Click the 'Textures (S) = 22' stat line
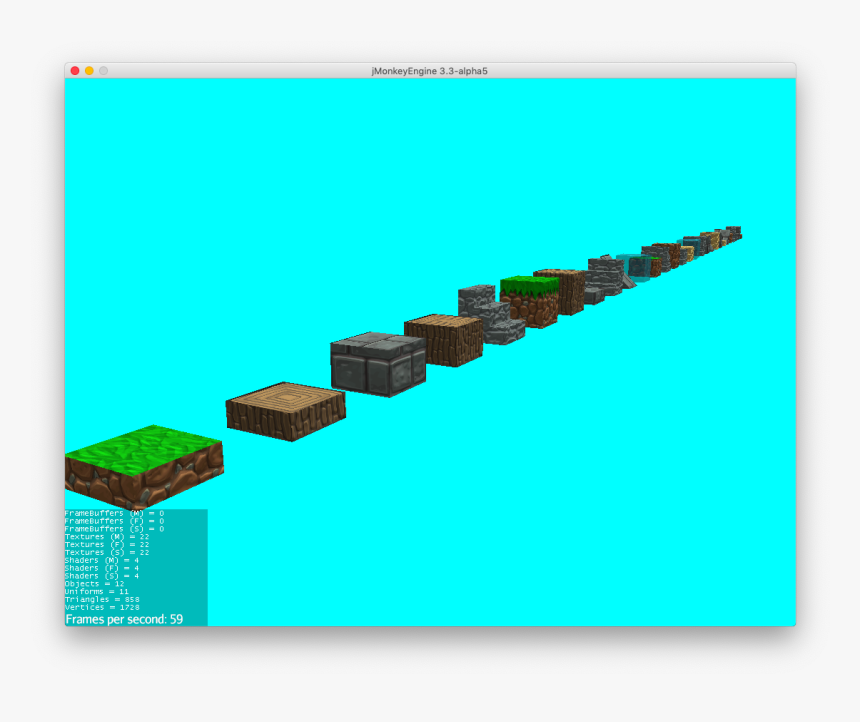 tap(107, 552)
